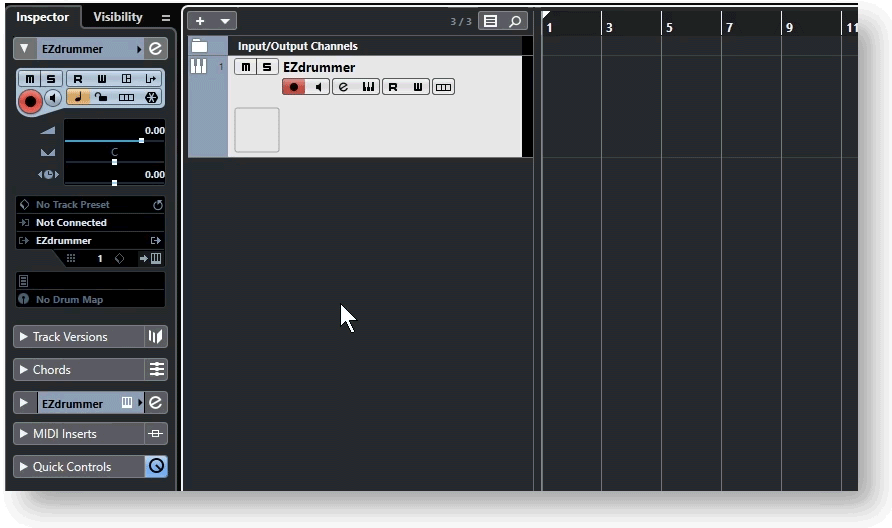
Task: Open the Track Visibility Configurations list icon
Action: click(x=489, y=21)
